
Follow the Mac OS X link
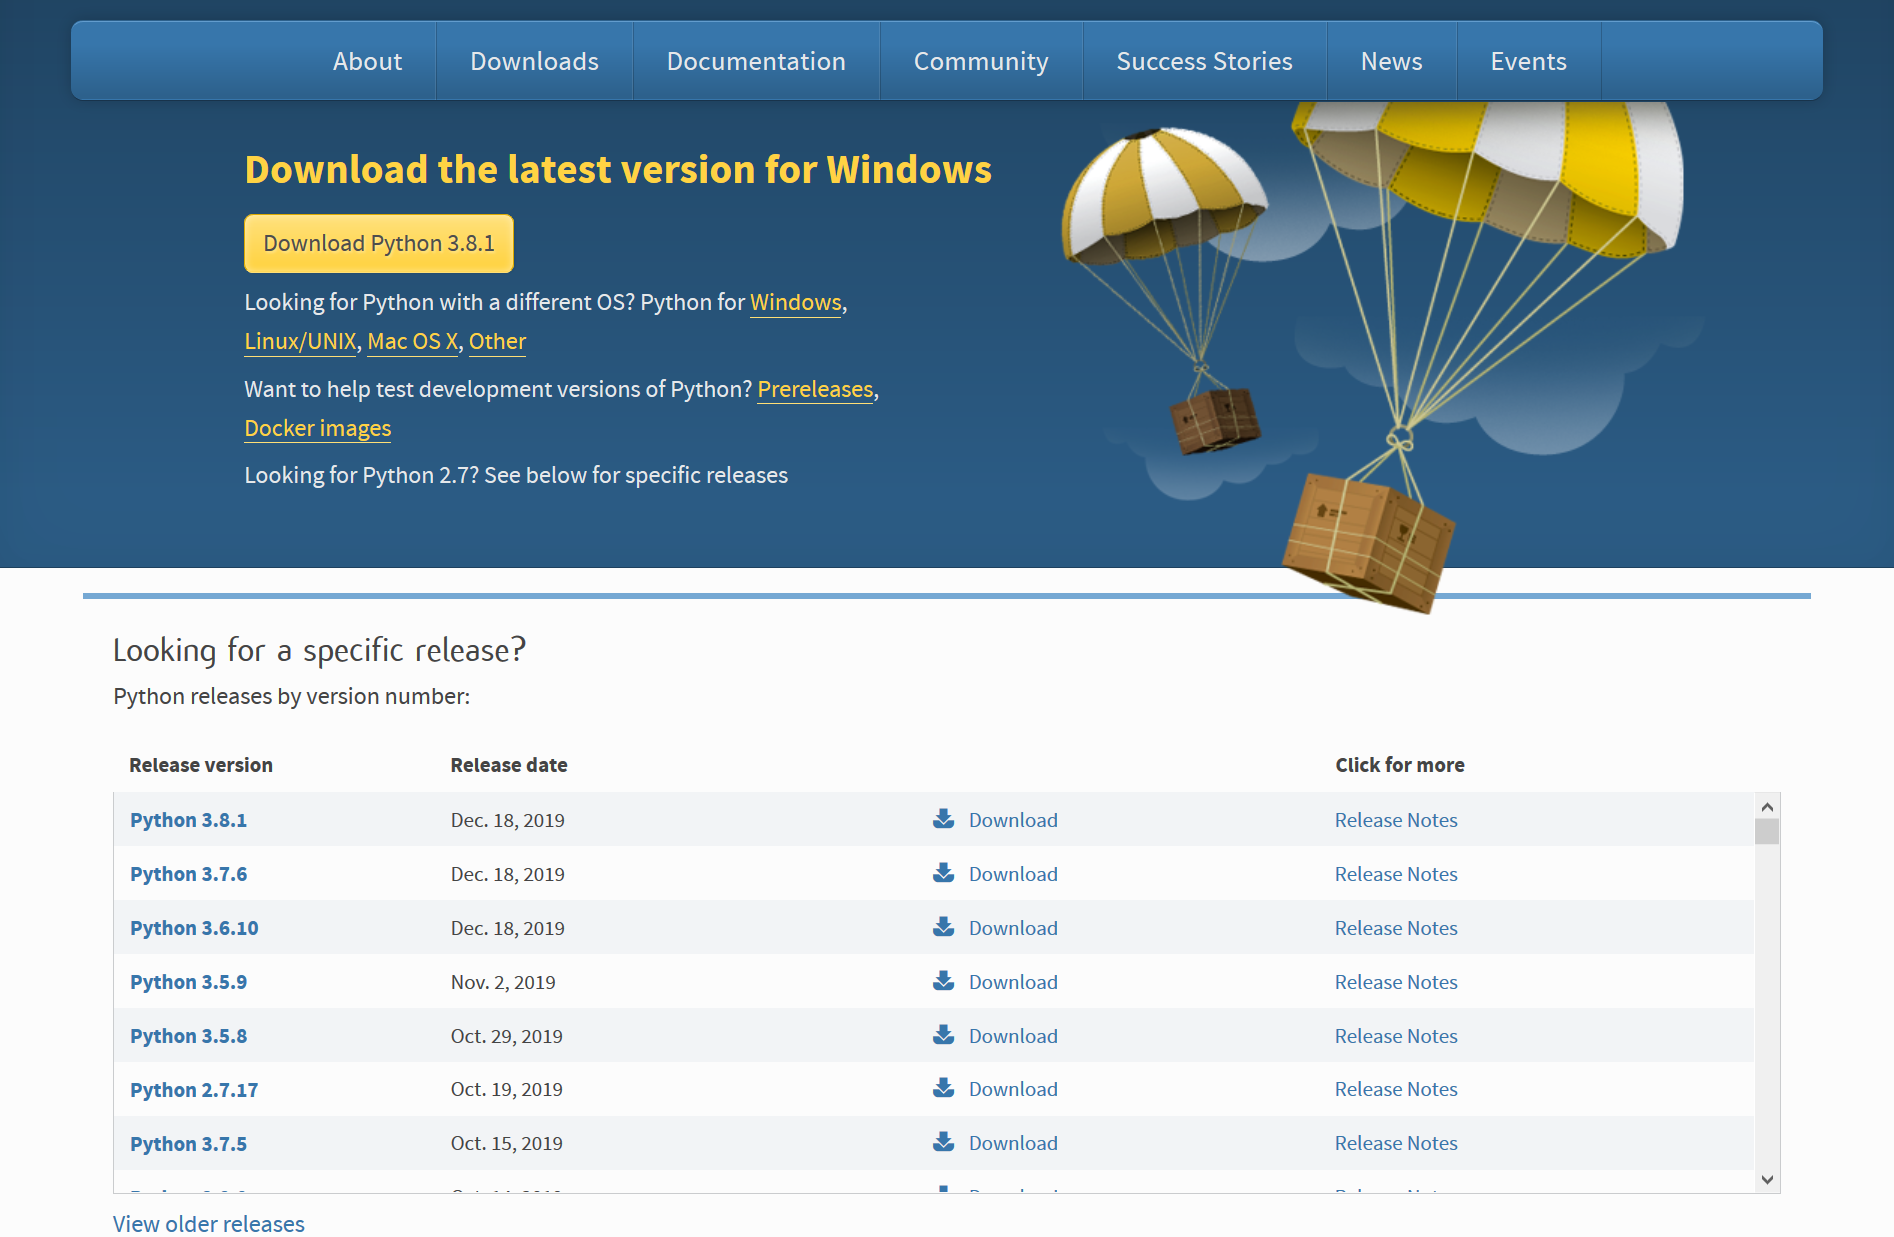[x=412, y=341]
